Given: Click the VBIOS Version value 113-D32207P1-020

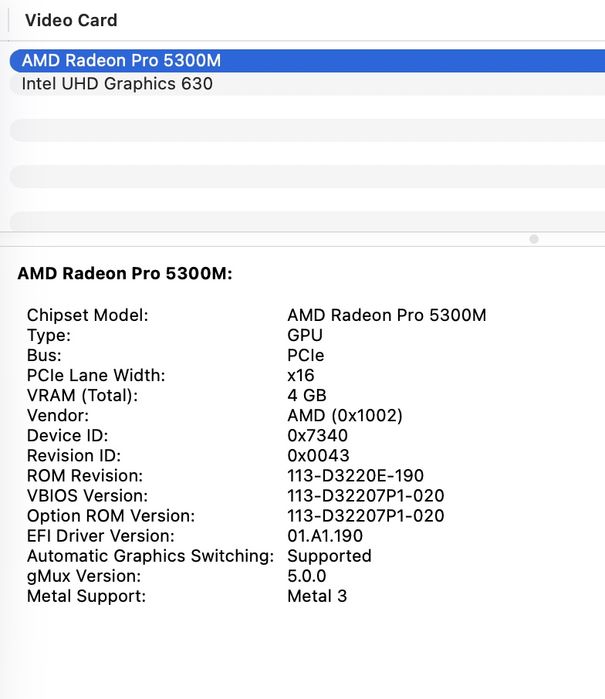Looking at the screenshot, I should tap(366, 496).
